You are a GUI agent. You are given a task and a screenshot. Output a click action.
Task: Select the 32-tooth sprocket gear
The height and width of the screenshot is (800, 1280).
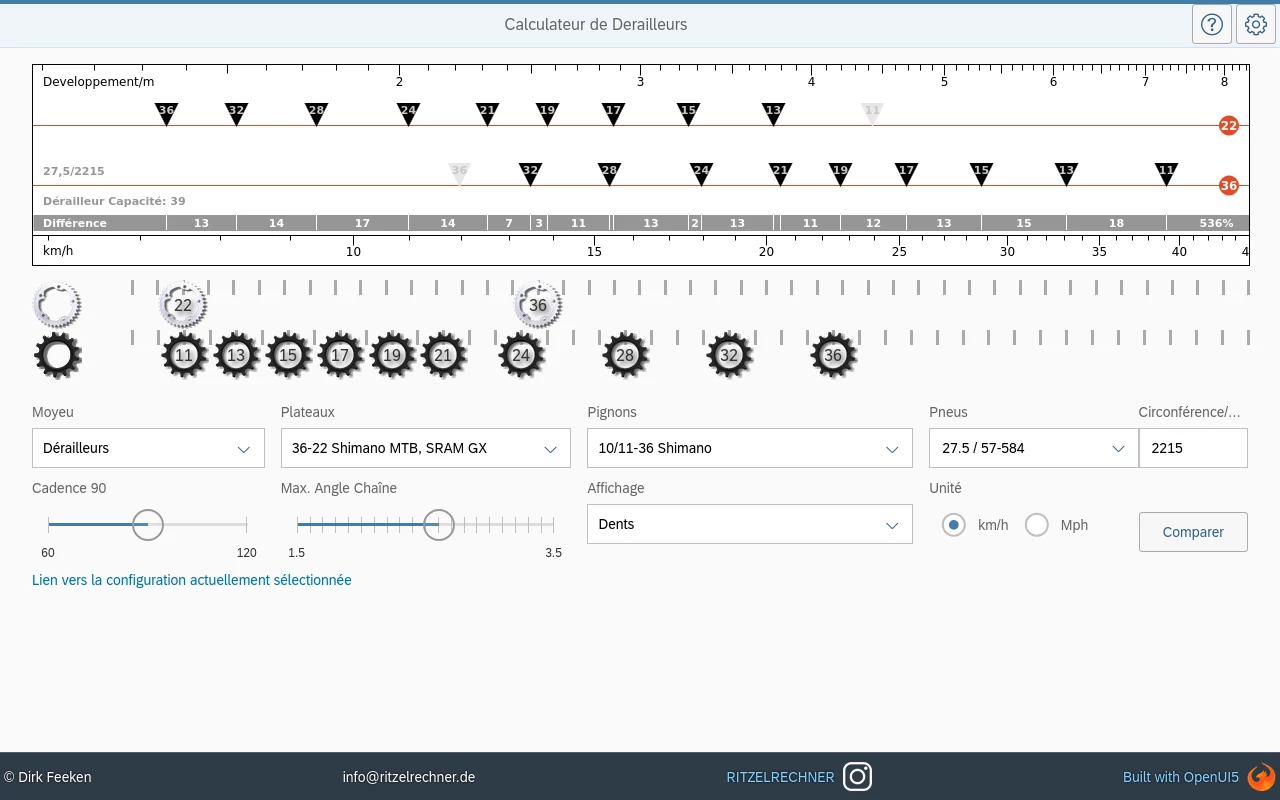tap(729, 355)
